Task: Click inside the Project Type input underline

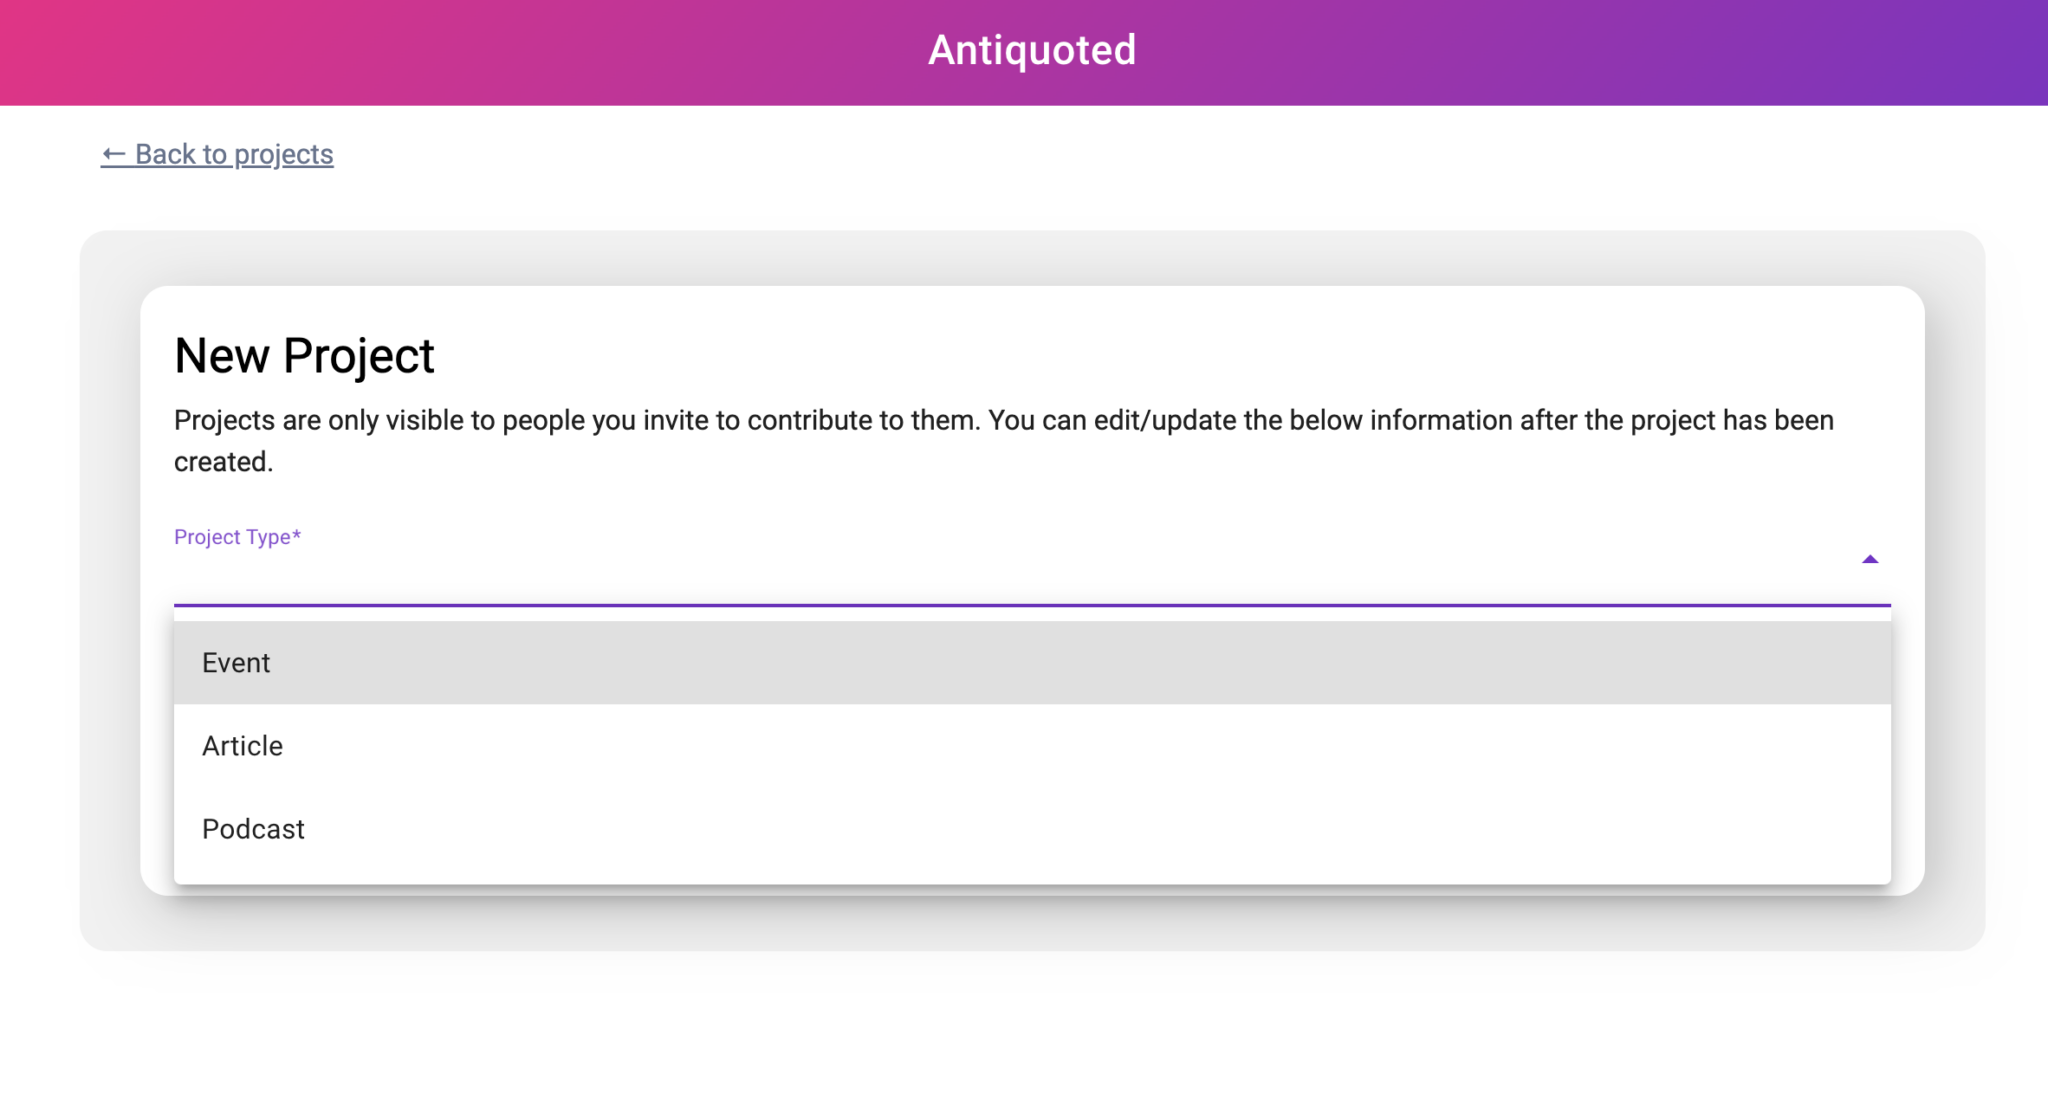Action: tap(1000, 600)
